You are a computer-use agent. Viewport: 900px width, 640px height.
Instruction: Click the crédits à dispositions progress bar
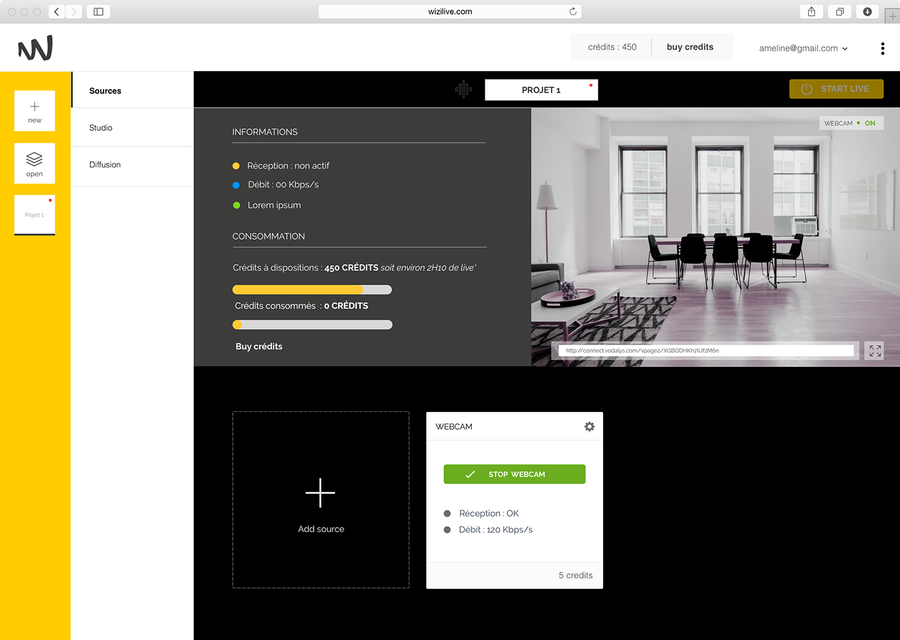tap(312, 290)
